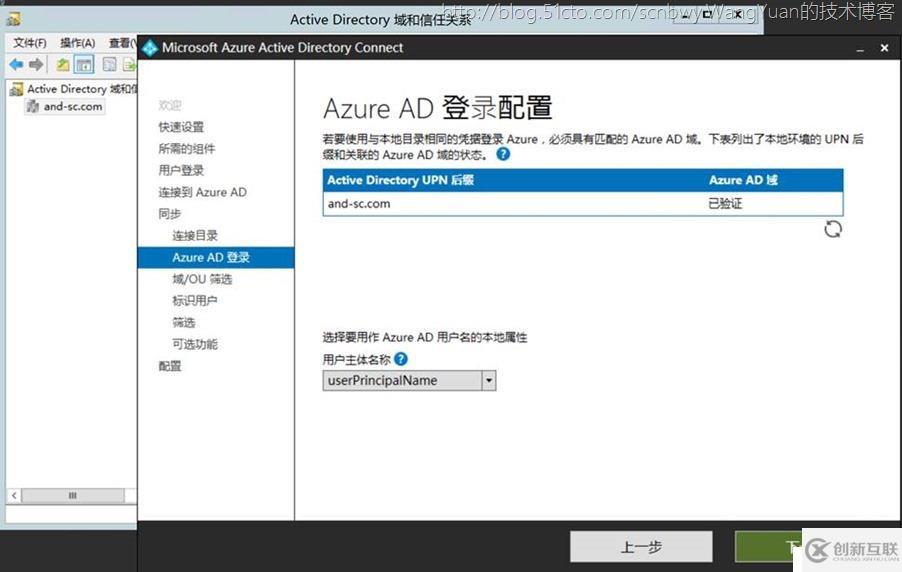The width and height of the screenshot is (902, 572).
Task: Open the userPrincipalName dropdown
Action: [488, 380]
